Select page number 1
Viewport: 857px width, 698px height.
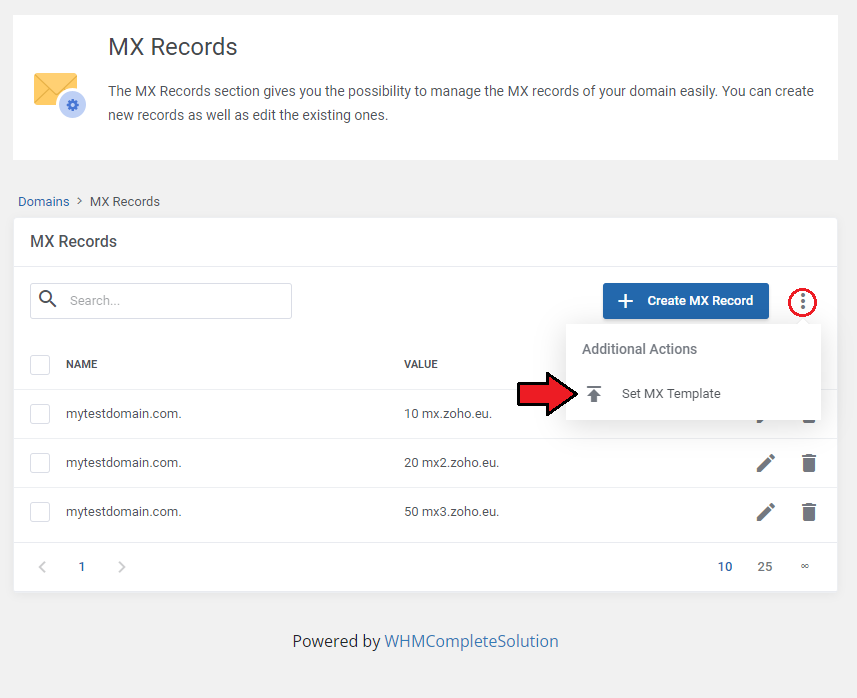[81, 567]
